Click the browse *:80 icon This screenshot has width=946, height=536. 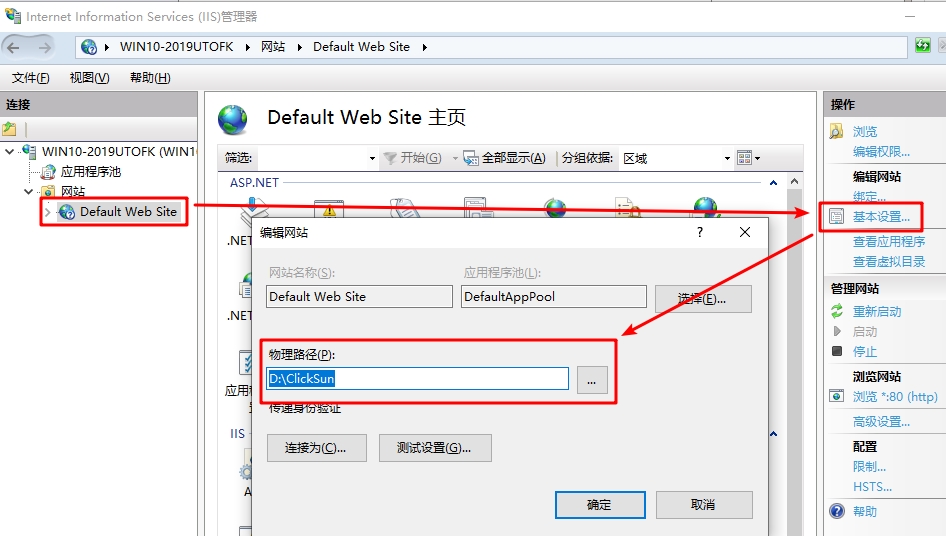[837, 396]
